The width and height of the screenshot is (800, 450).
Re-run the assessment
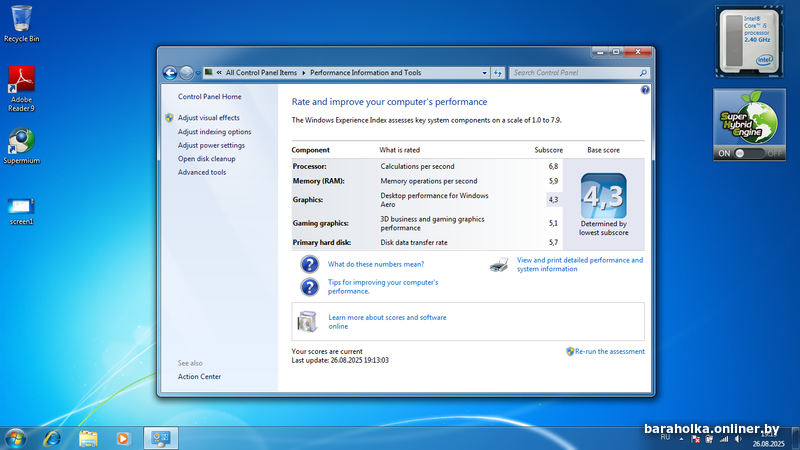pos(609,352)
